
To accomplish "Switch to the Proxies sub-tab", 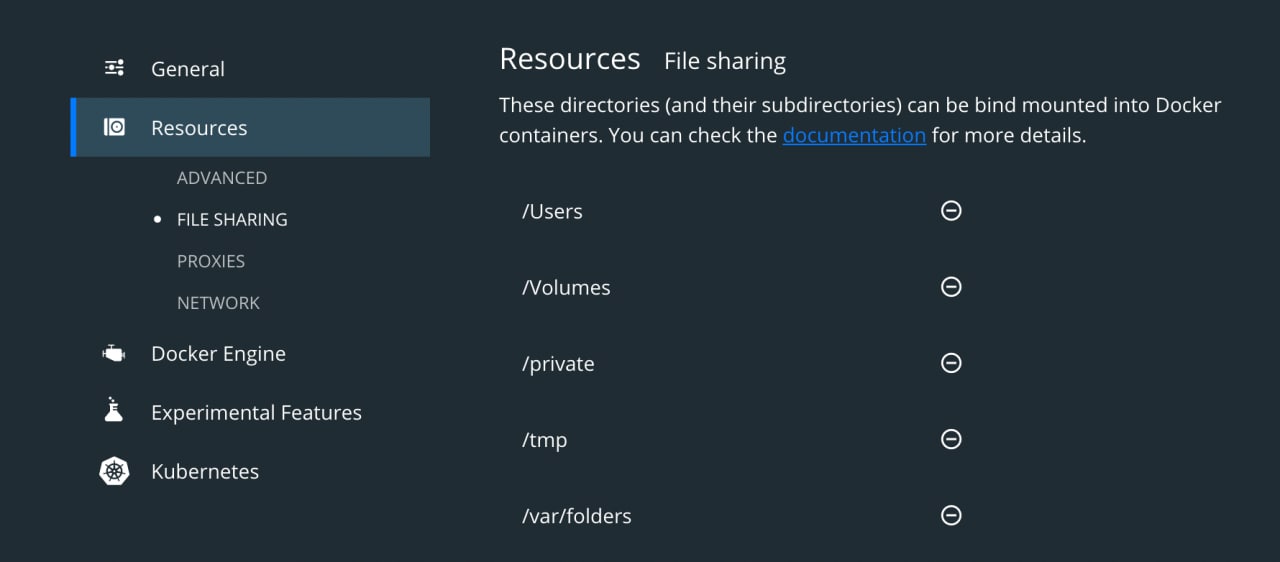I will 211,261.
